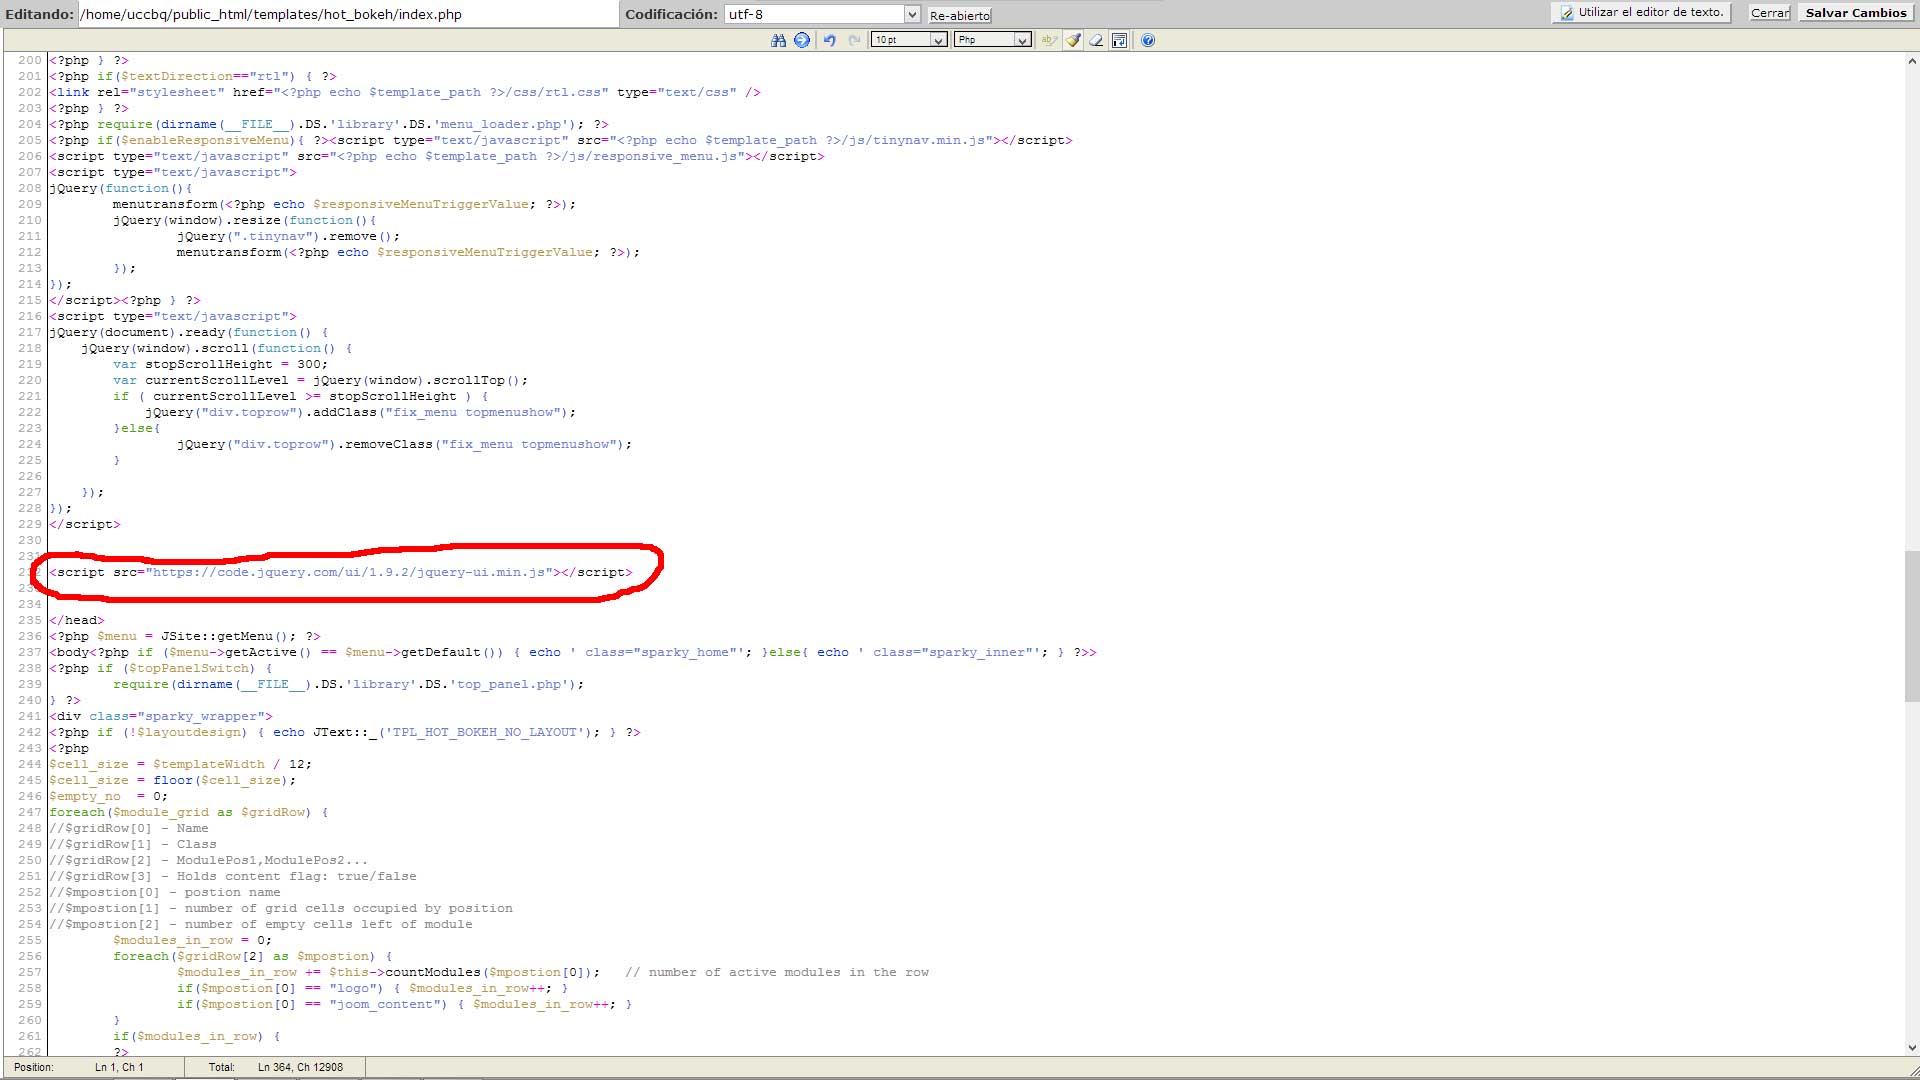Open the font size dropdown showing 10 pt
The width and height of the screenshot is (1920, 1080).
pos(909,40)
